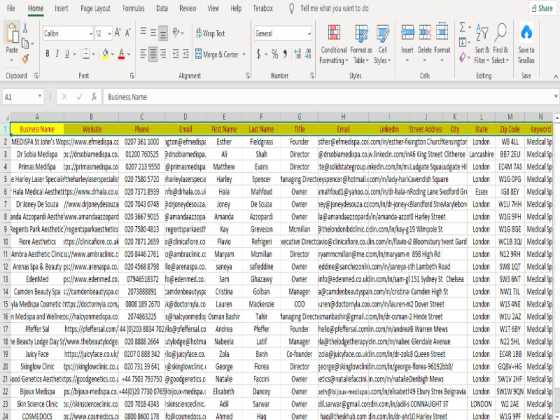560x420 pixels.
Task: Click Format cells button
Action: 442,43
